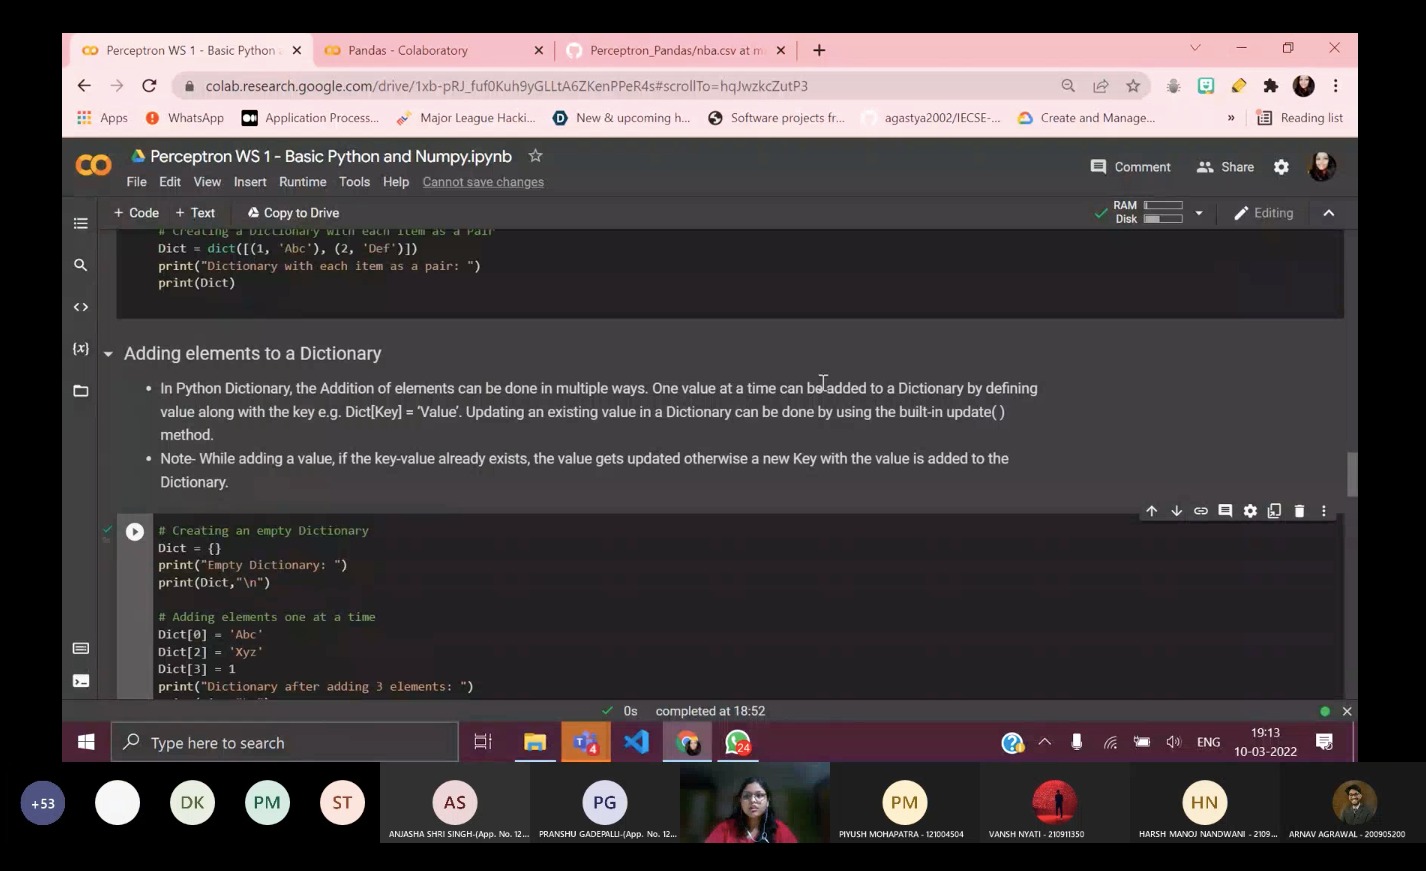Open the Runtime menu
Viewport: 1426px width, 871px height.
(x=303, y=182)
